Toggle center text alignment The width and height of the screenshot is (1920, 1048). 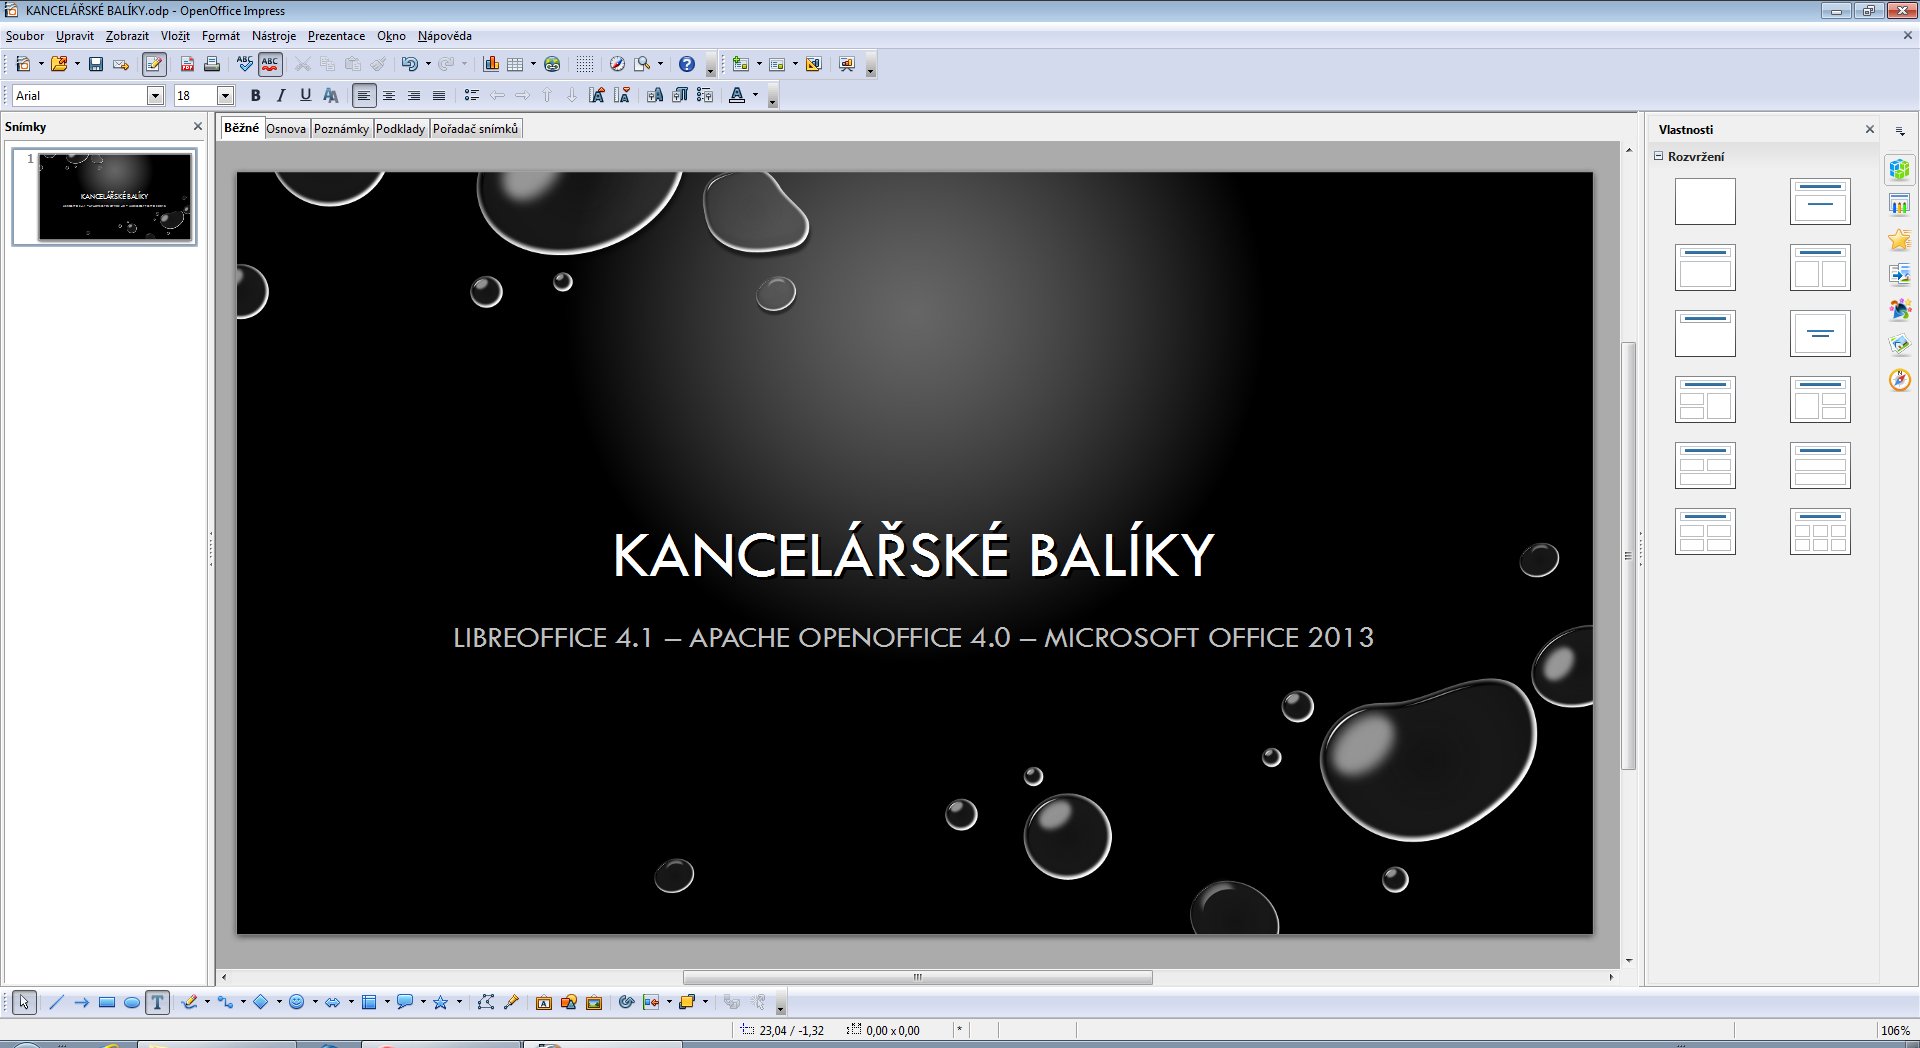389,95
